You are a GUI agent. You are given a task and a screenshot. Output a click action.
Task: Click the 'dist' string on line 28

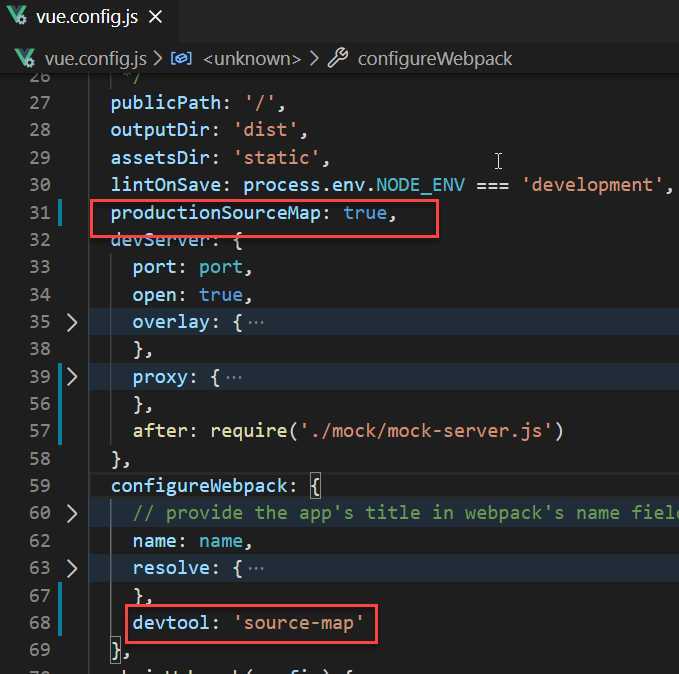(x=265, y=130)
